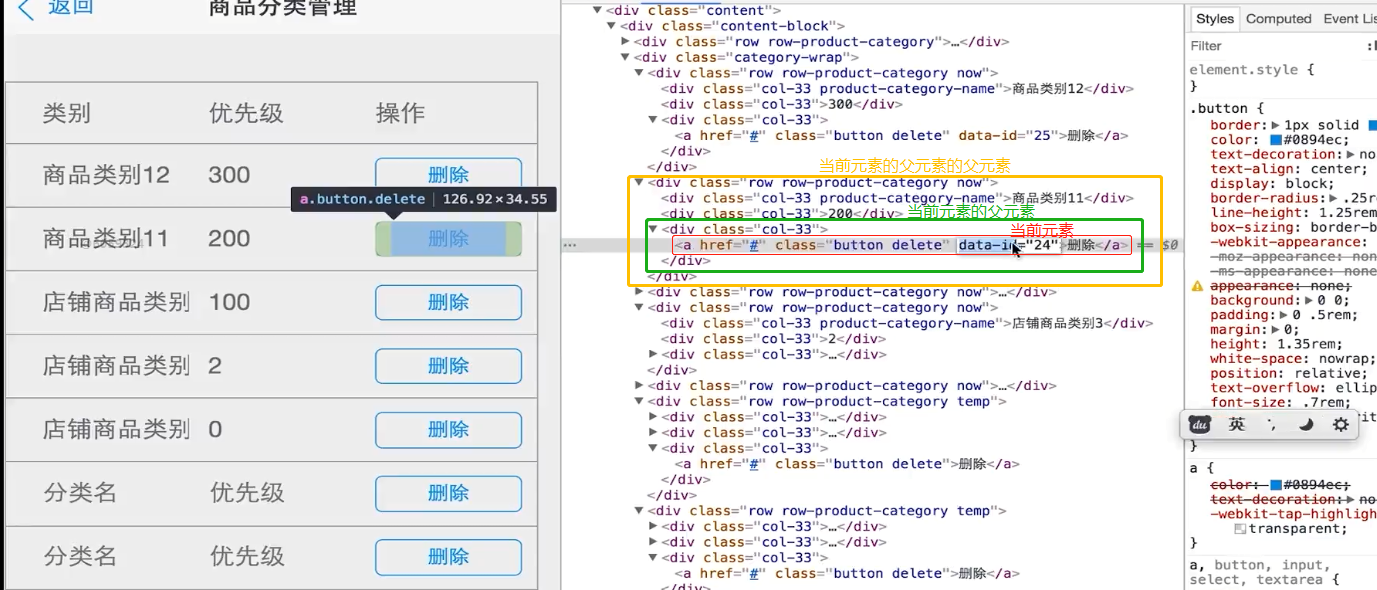
Task: Click struck-through color swatch in 'a' rule
Action: click(1276, 485)
